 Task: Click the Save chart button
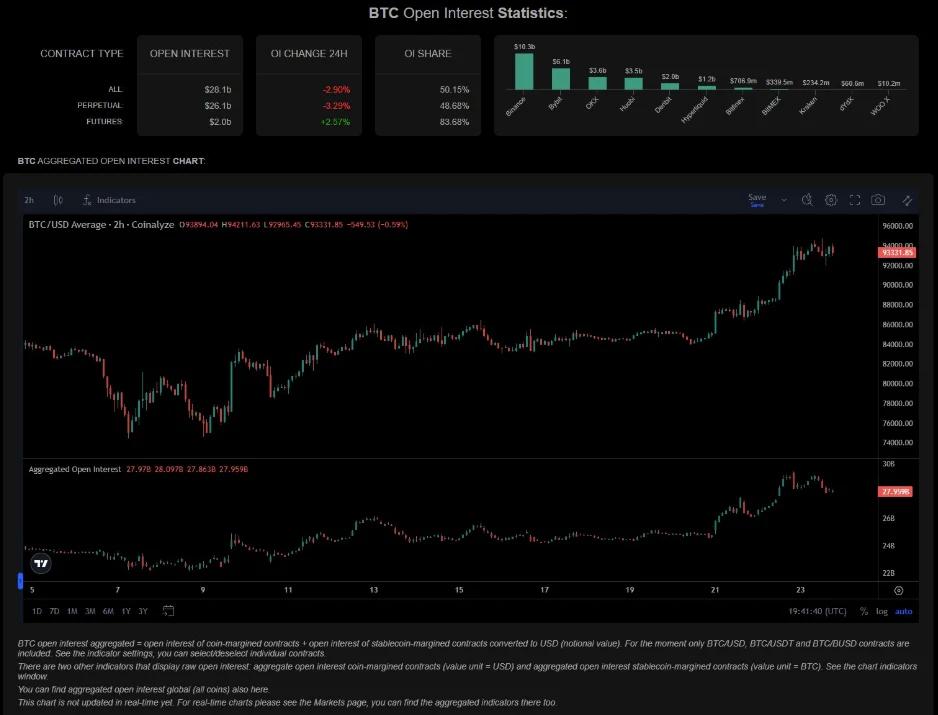[757, 200]
